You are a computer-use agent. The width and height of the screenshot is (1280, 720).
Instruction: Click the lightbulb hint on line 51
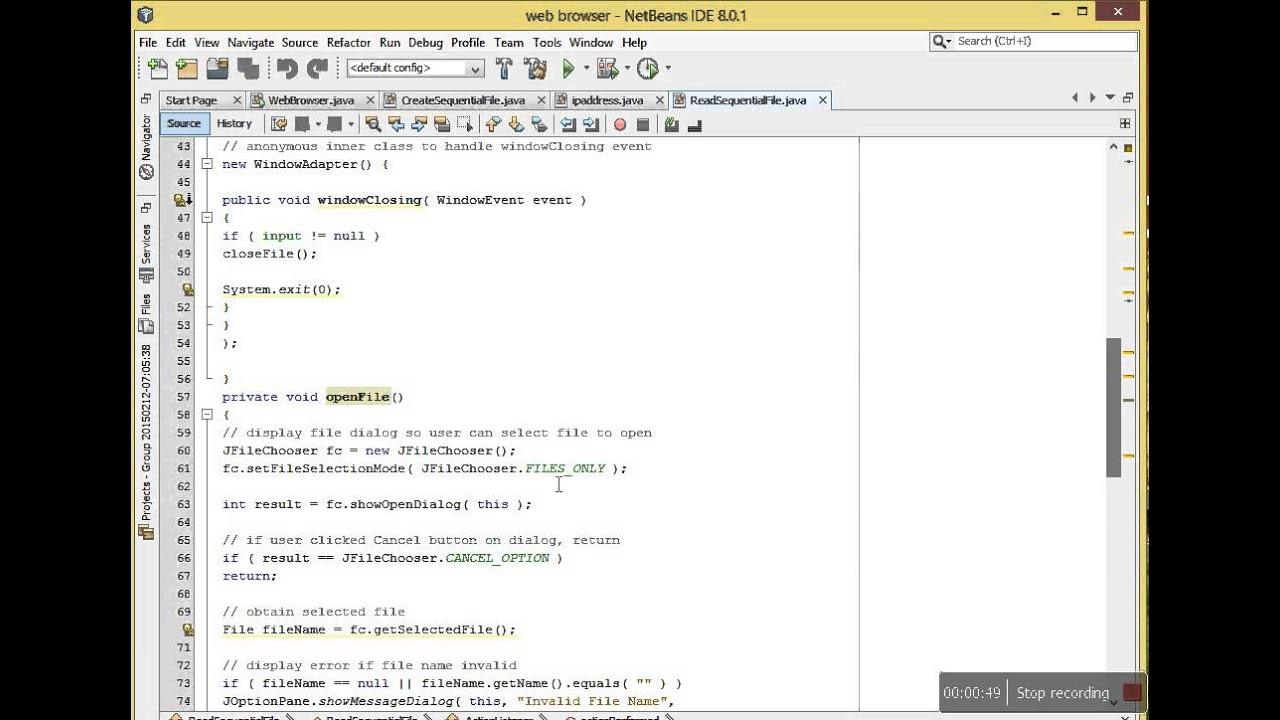(x=188, y=289)
